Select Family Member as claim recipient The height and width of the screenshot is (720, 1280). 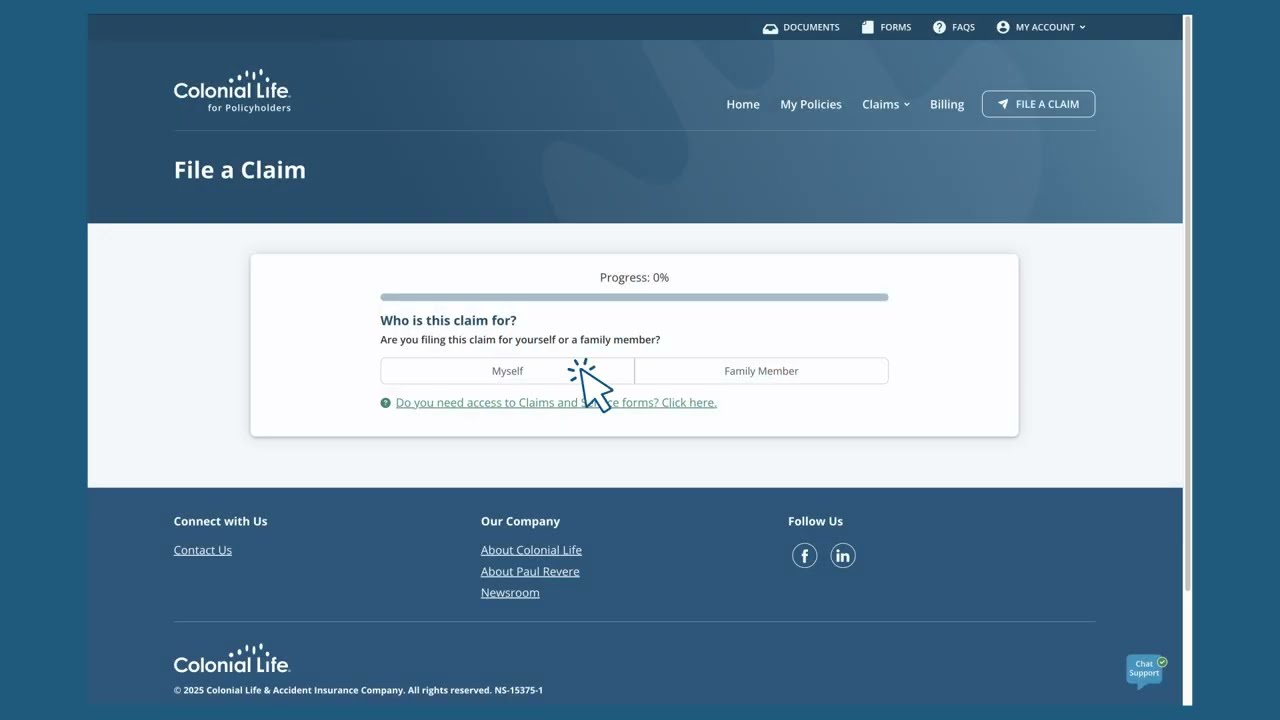tap(761, 371)
